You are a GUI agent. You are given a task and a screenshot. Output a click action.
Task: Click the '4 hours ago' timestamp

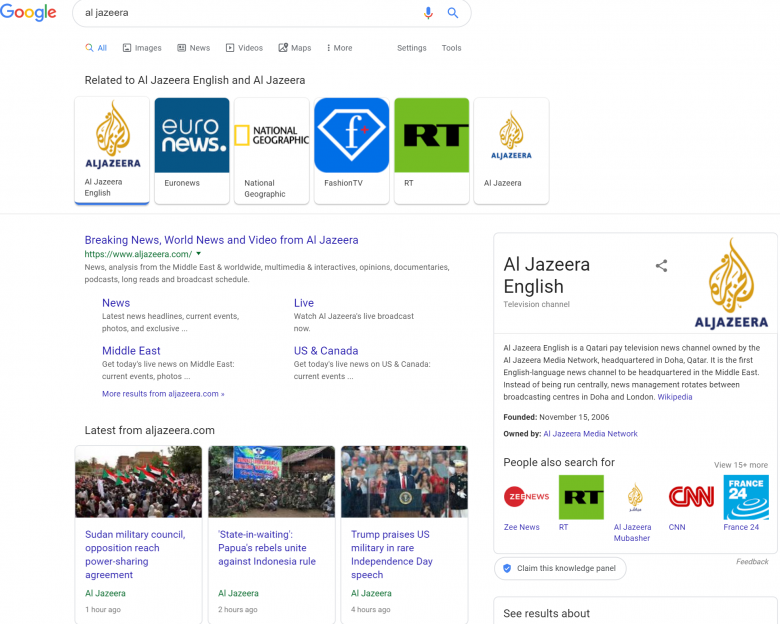(371, 610)
